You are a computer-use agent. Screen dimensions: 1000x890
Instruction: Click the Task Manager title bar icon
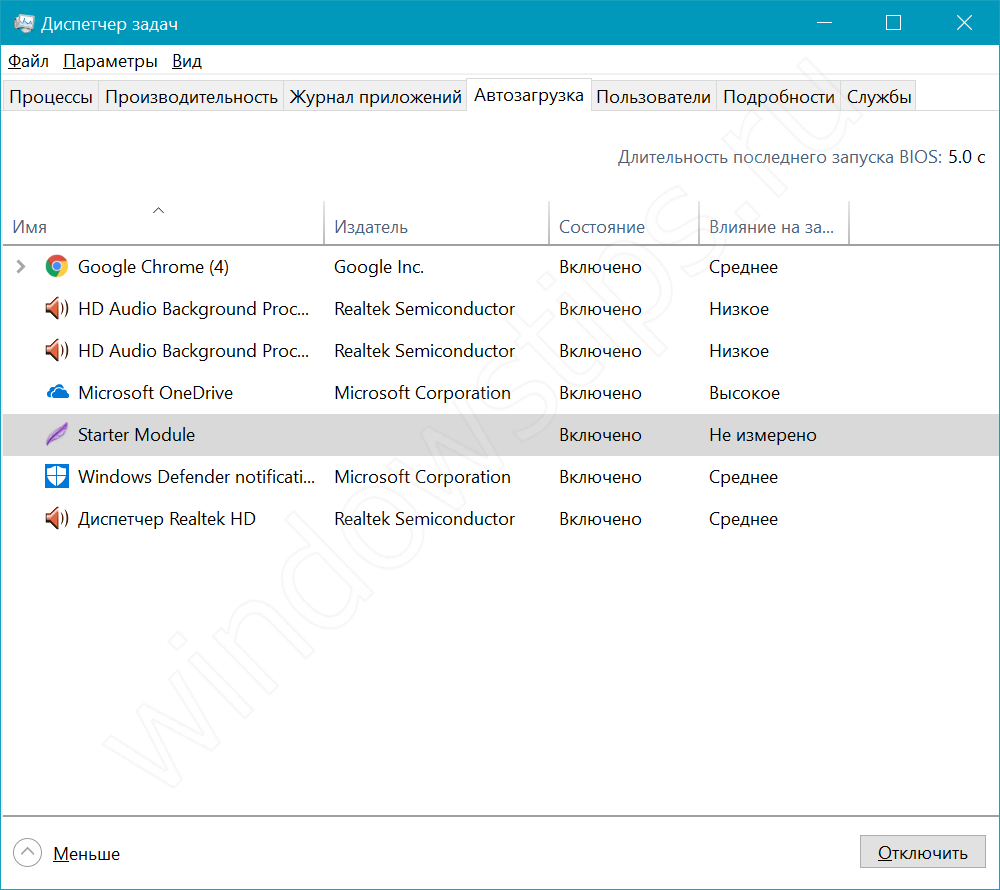[x=23, y=23]
